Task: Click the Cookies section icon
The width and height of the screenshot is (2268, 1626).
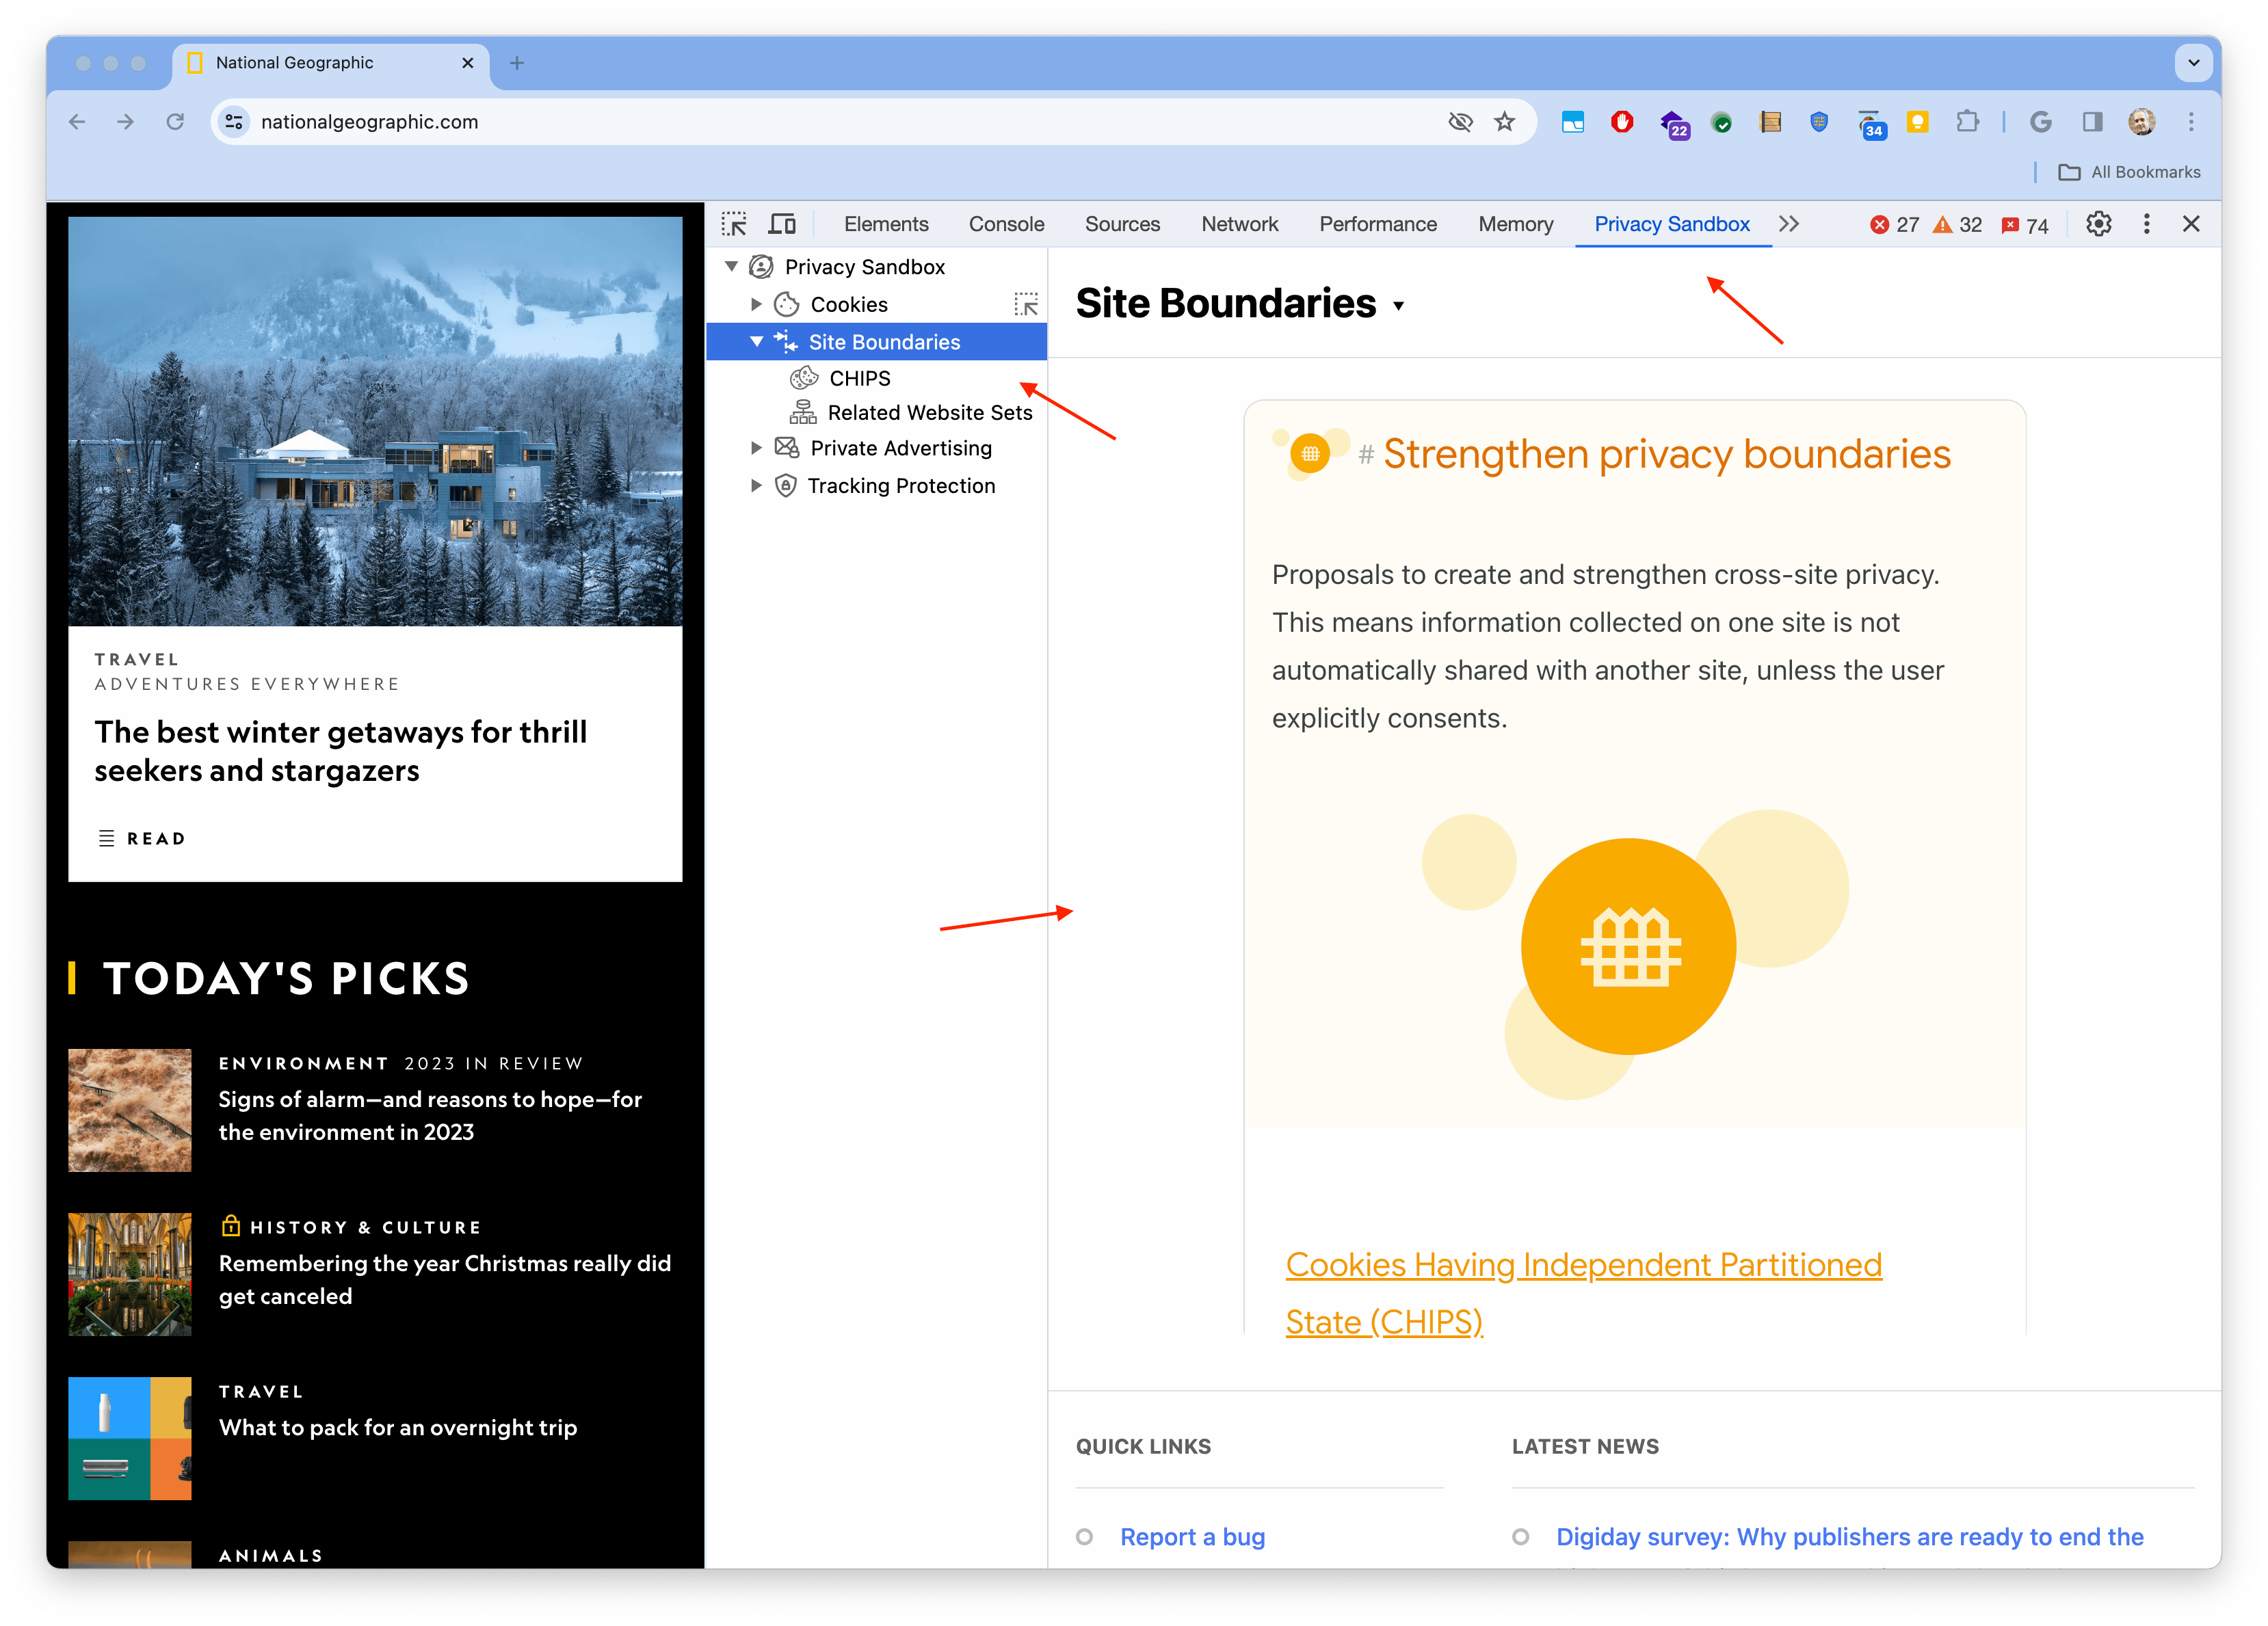Action: point(787,304)
